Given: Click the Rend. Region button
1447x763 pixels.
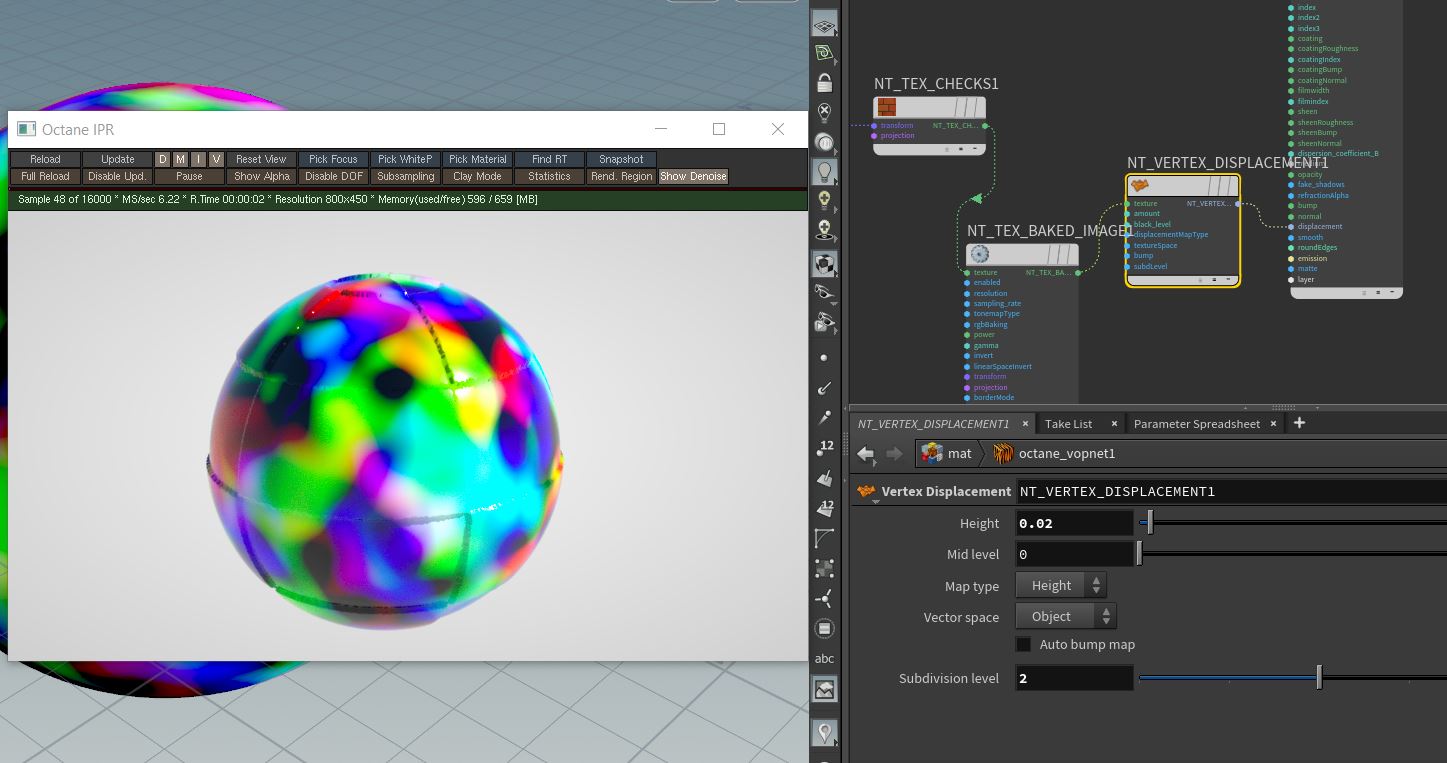Looking at the screenshot, I should tap(621, 176).
